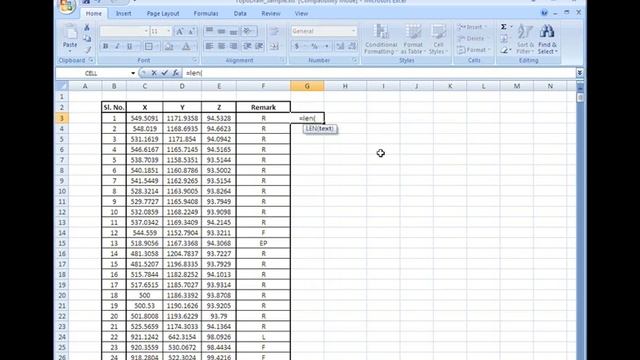Click the Font Color letter A icon
This screenshot has width=640, height=360.
[x=186, y=47]
